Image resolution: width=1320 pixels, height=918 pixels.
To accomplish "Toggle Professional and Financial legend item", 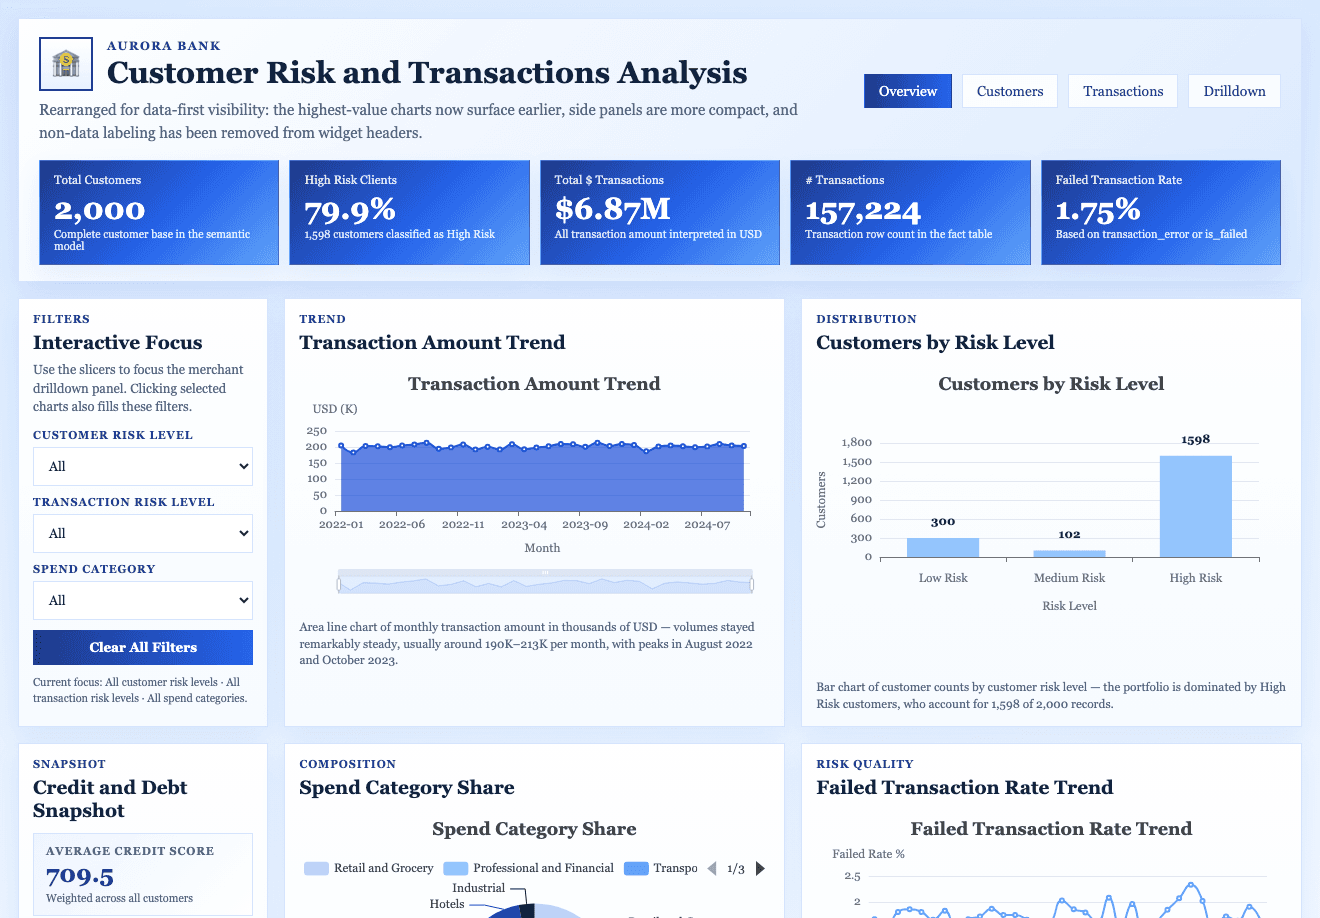I will click(x=529, y=868).
